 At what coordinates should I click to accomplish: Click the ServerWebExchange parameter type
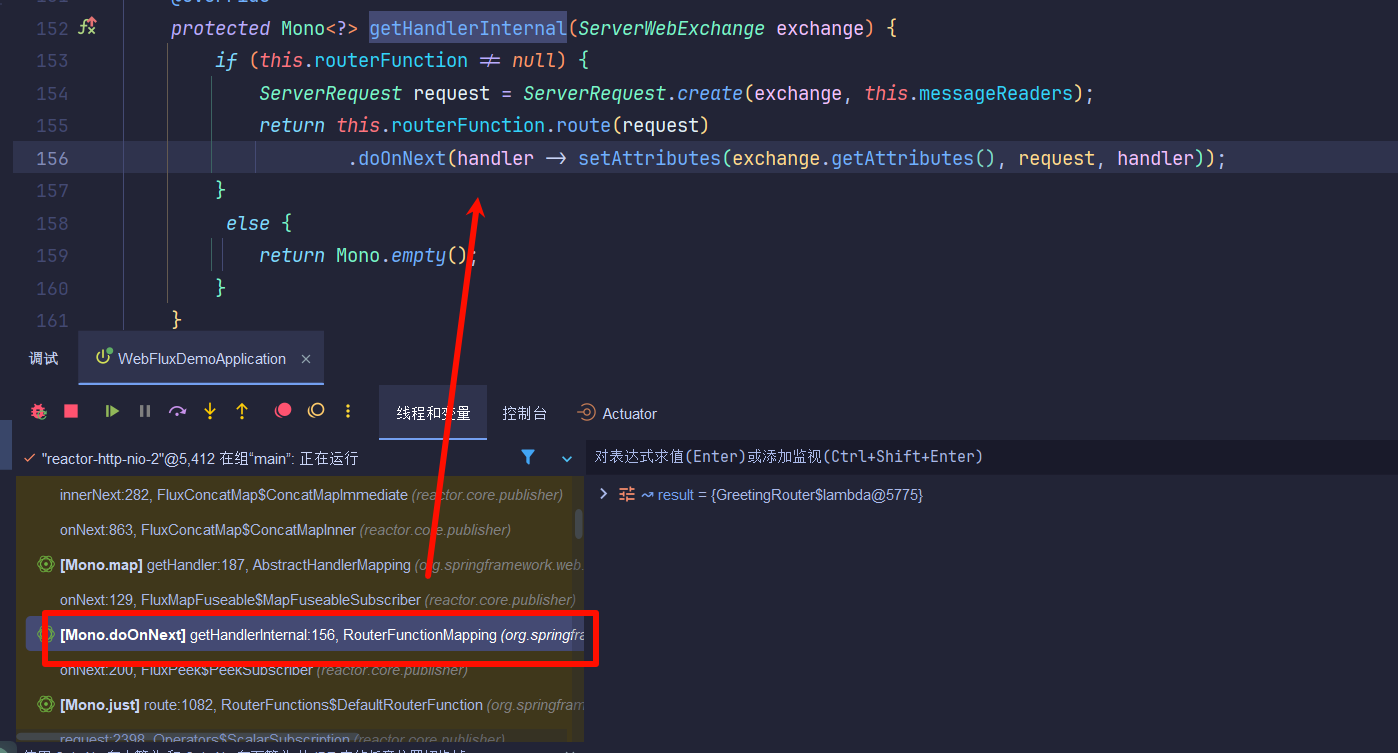click(671, 29)
